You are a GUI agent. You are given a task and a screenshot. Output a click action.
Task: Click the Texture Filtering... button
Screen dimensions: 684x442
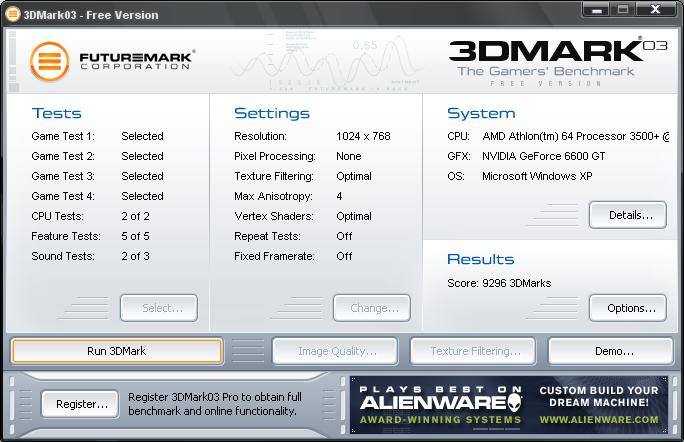click(473, 351)
